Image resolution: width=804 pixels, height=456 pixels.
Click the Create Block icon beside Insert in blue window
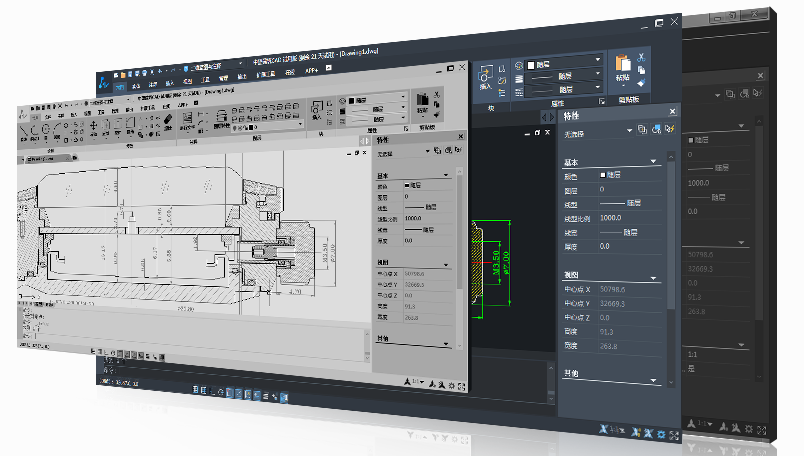pyautogui.click(x=502, y=69)
